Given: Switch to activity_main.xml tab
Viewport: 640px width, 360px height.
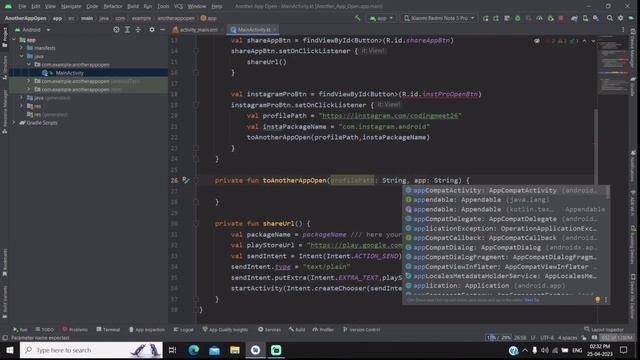Looking at the screenshot, I should 198,30.
